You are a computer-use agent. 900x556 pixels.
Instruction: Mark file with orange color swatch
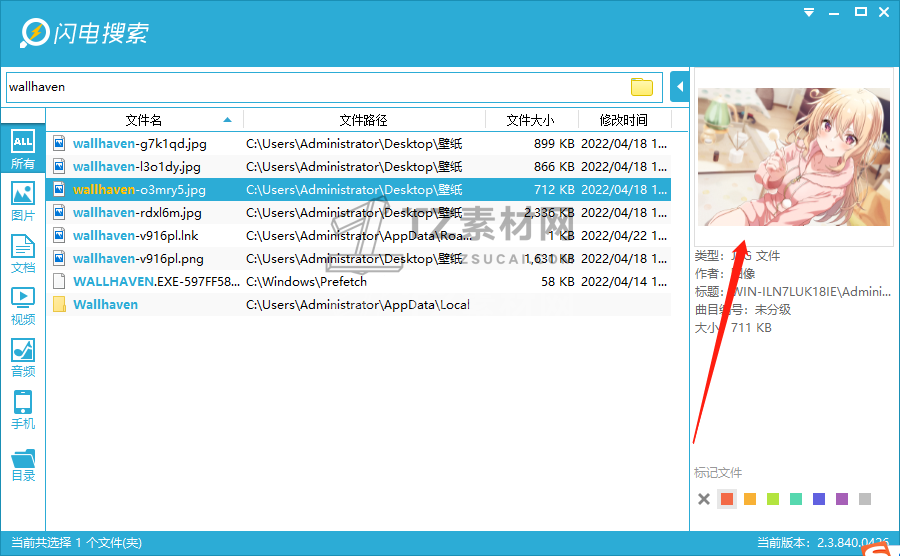tap(750, 499)
